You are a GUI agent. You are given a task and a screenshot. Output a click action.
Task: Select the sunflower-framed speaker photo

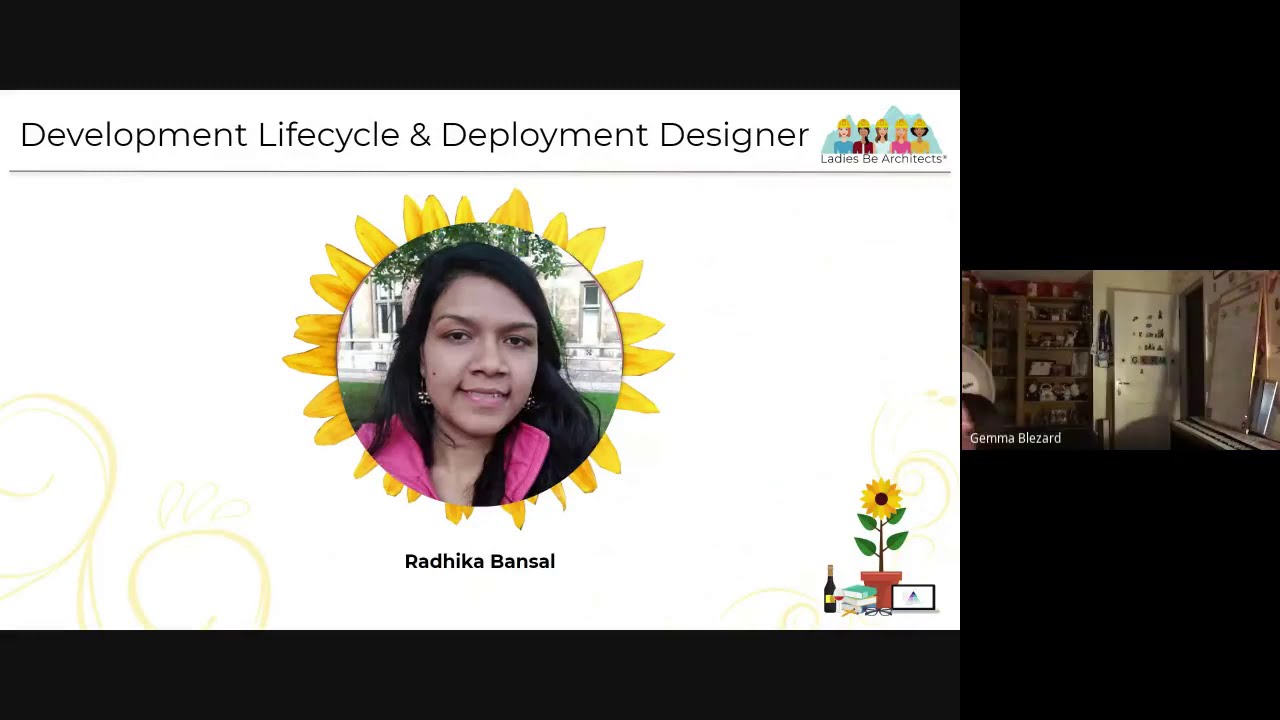coord(479,360)
